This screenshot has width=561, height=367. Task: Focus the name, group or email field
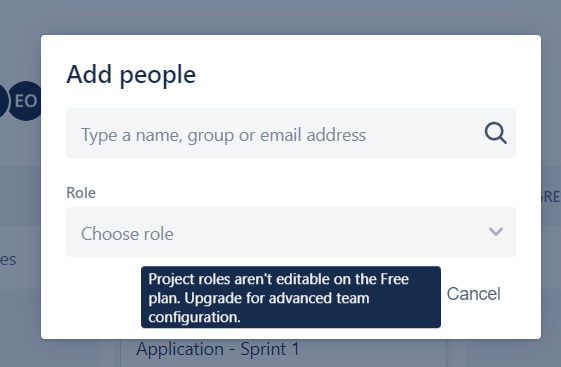tap(291, 133)
